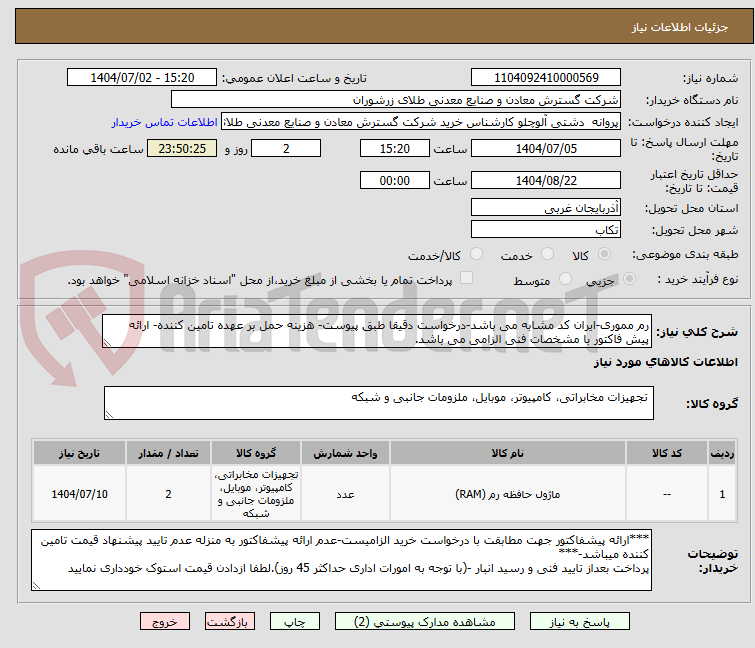Screen dimensions: 755x648
Task: Click the resize handle of شرح کلی نیاز box
Action: tap(107, 343)
